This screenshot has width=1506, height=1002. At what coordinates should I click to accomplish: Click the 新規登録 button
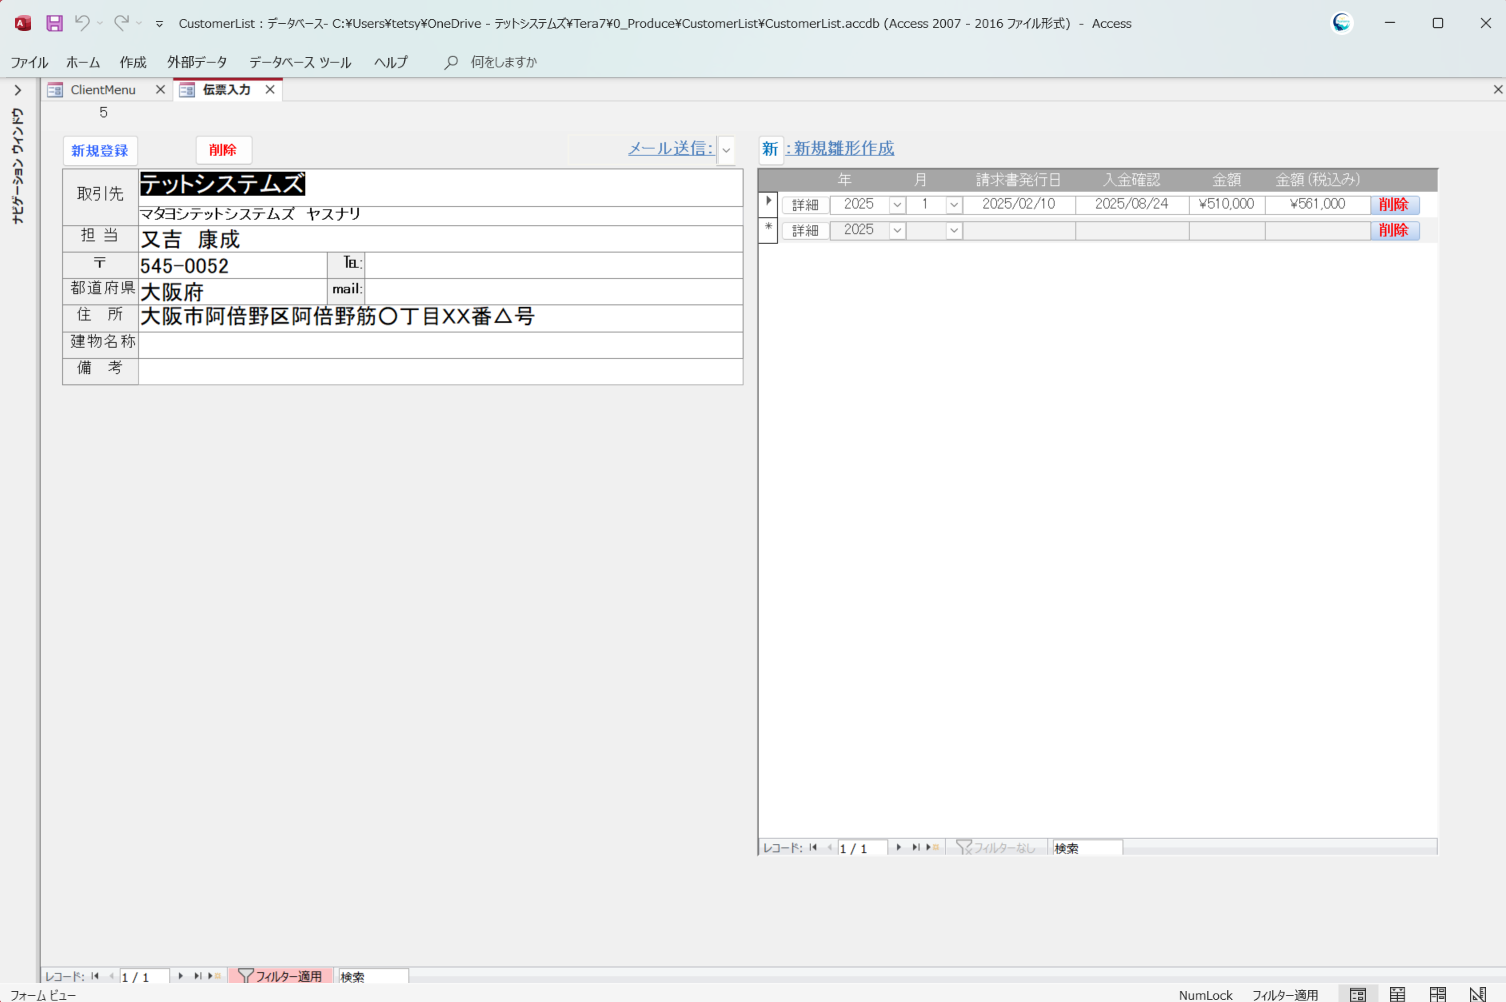click(100, 151)
